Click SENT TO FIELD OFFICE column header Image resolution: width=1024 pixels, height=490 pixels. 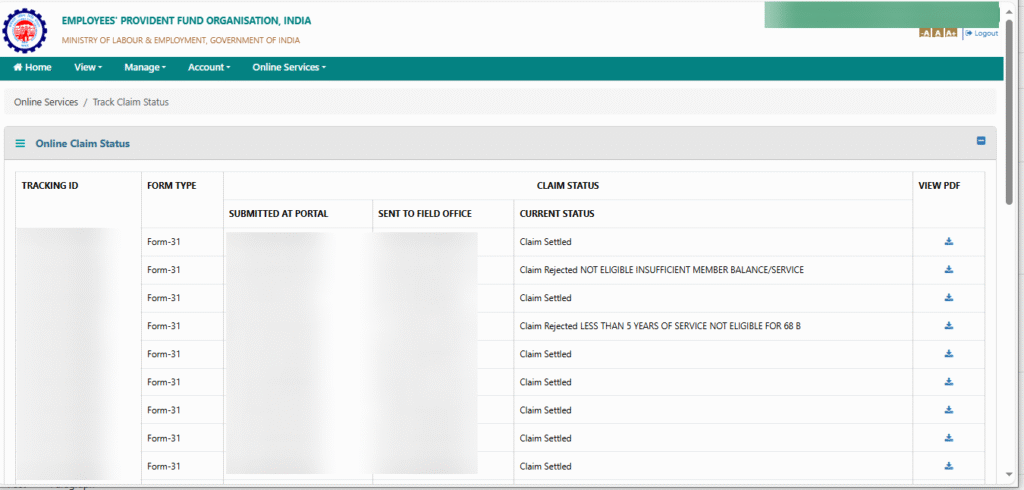point(425,214)
